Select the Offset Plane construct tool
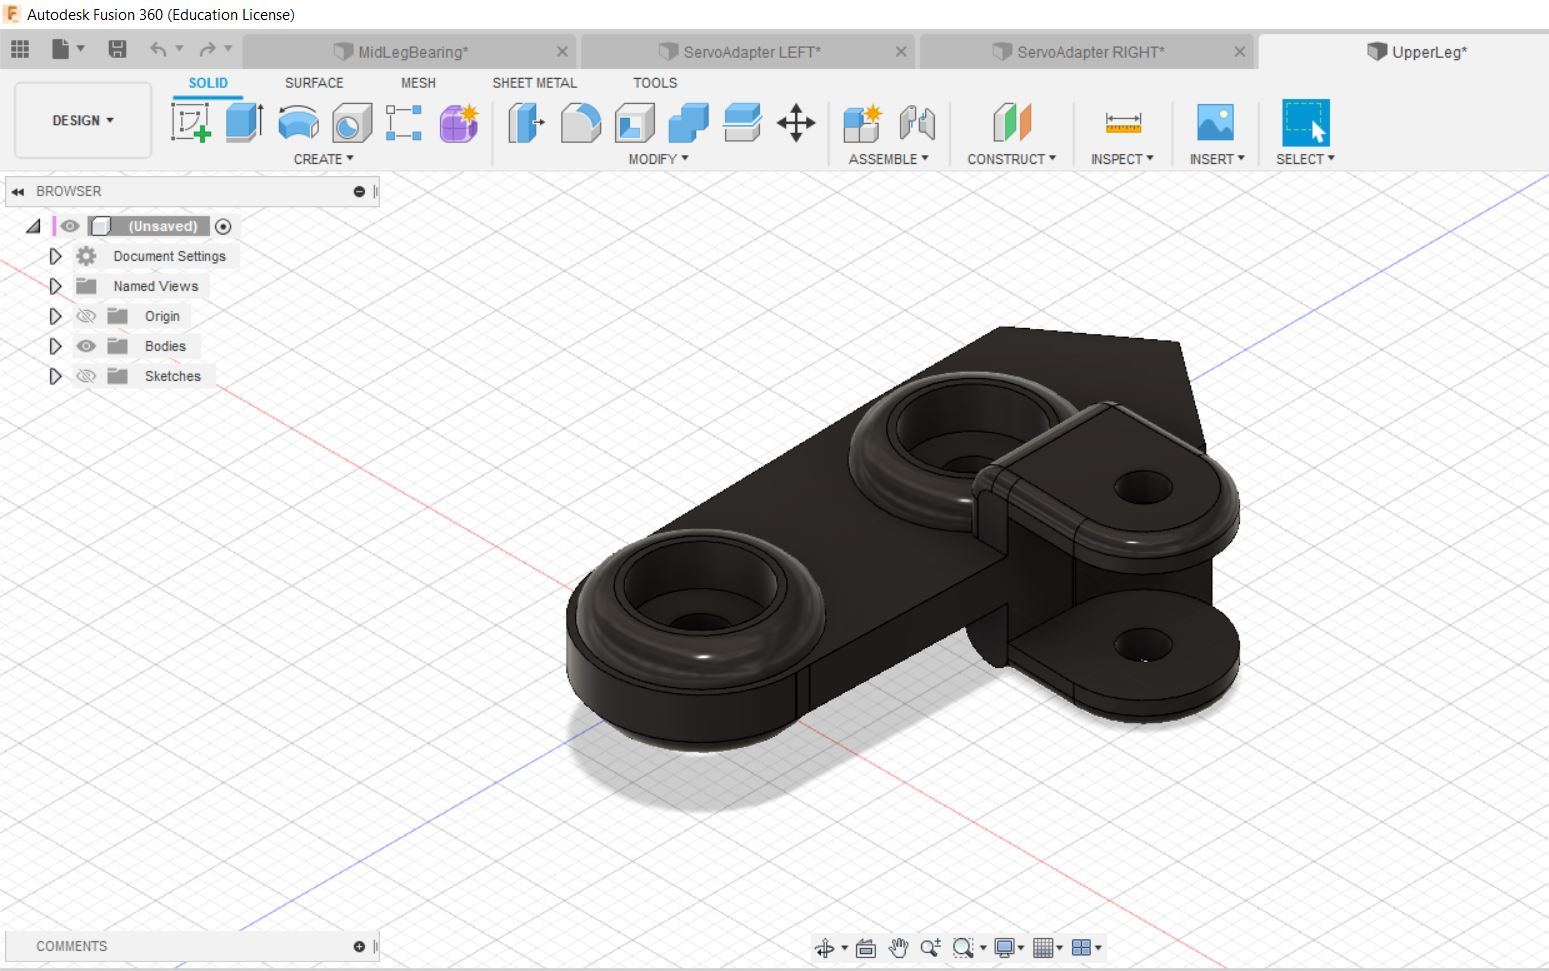Viewport: 1549px width, 971px height. coord(1011,123)
